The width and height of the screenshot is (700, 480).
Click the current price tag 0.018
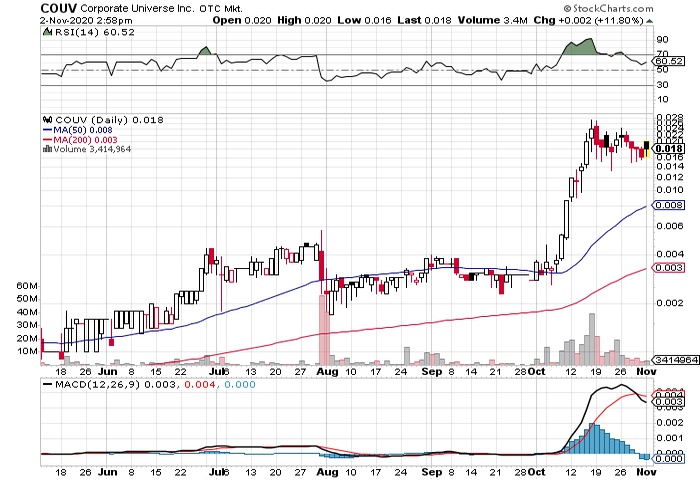667,148
